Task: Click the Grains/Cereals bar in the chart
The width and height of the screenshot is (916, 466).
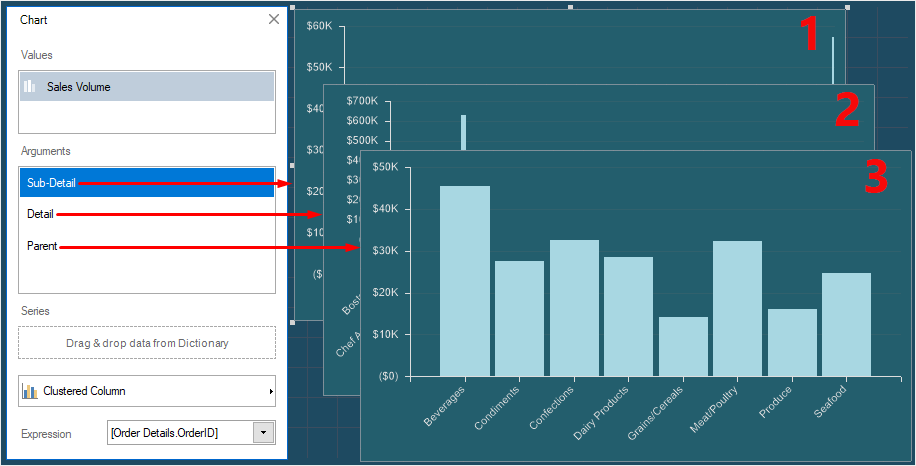Action: (x=683, y=346)
